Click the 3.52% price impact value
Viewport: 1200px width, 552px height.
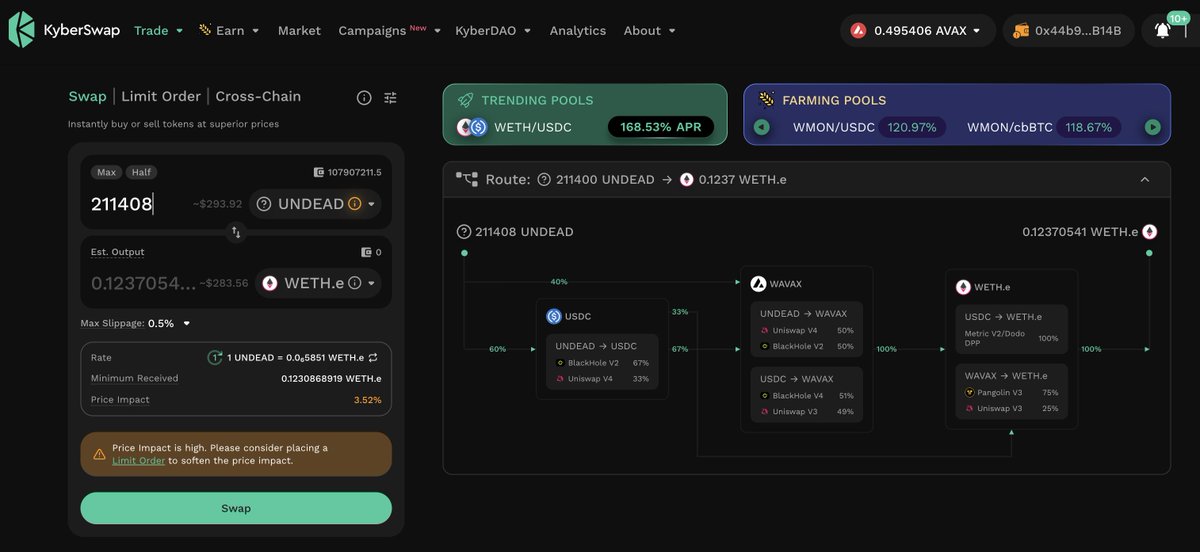click(367, 400)
